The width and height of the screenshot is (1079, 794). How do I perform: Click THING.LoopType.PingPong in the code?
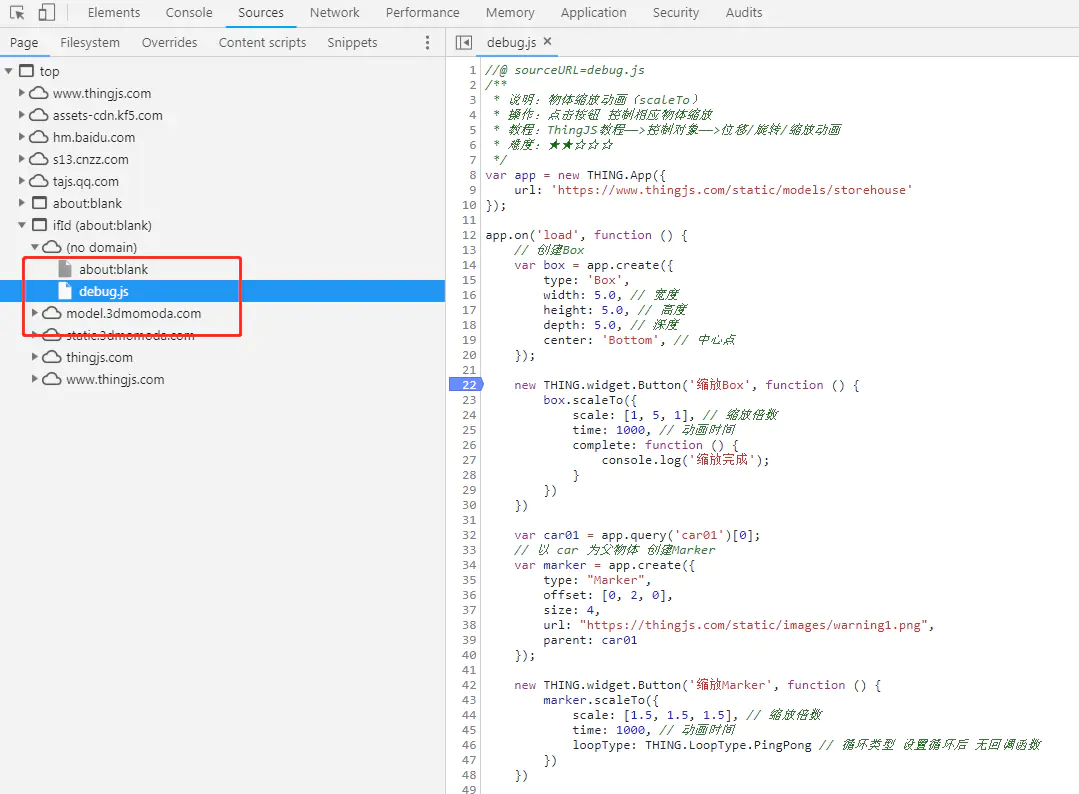(728, 745)
